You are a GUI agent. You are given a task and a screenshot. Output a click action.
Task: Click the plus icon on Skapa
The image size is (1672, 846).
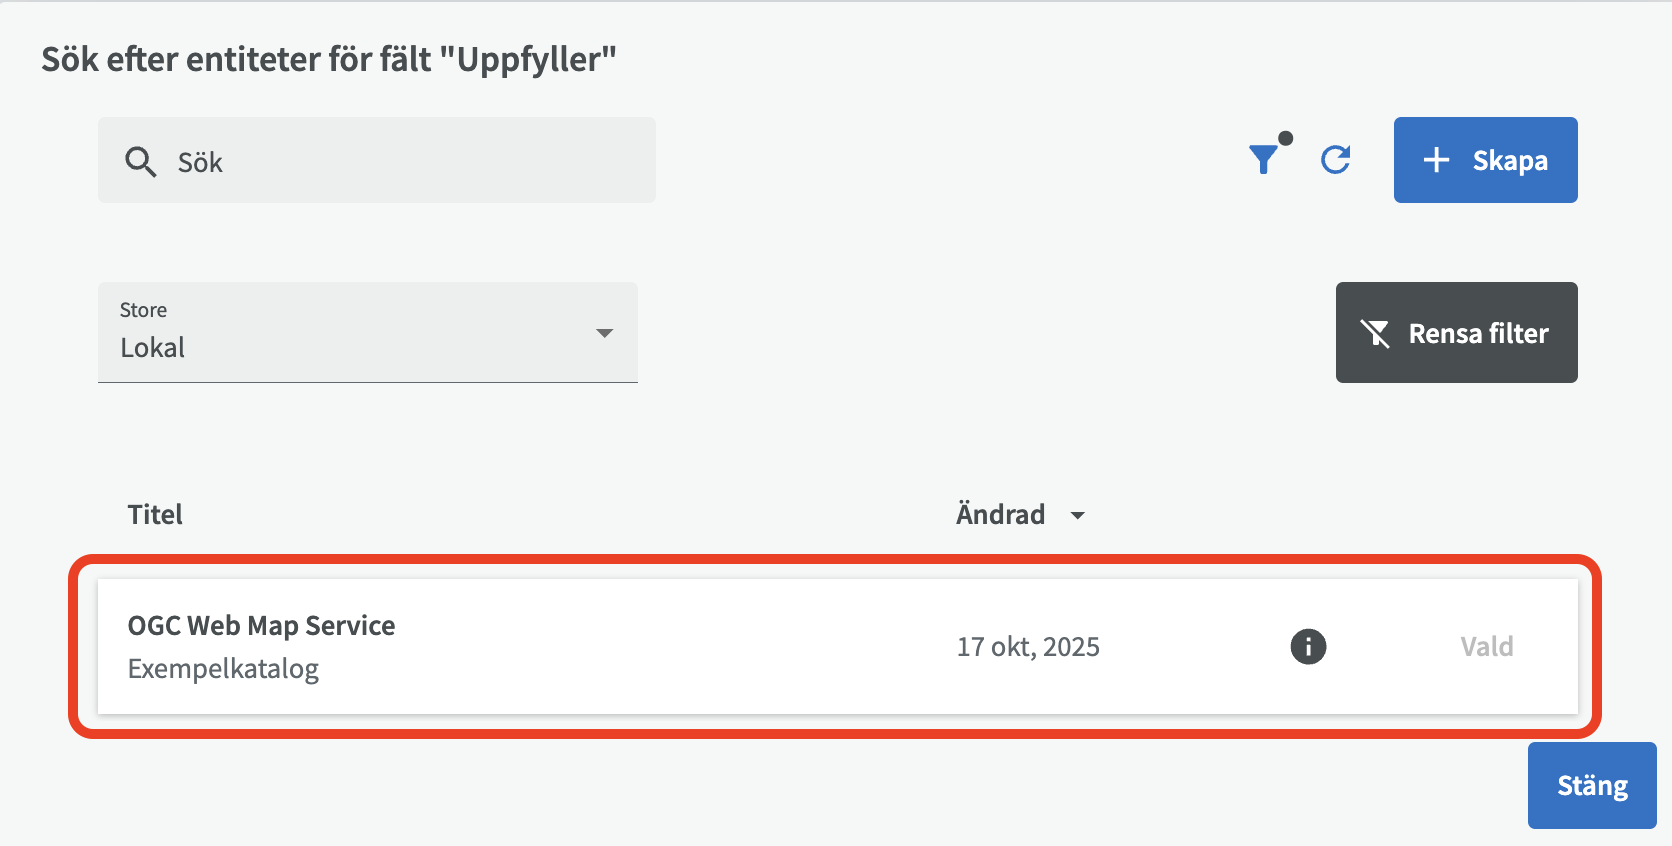tap(1436, 160)
